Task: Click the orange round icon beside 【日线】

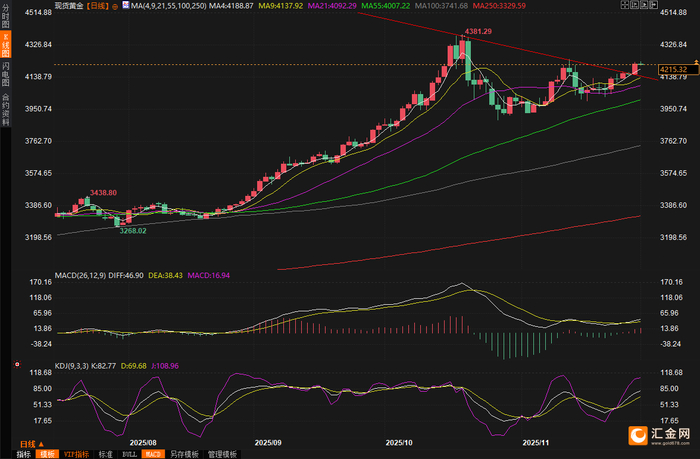Action: [115, 6]
